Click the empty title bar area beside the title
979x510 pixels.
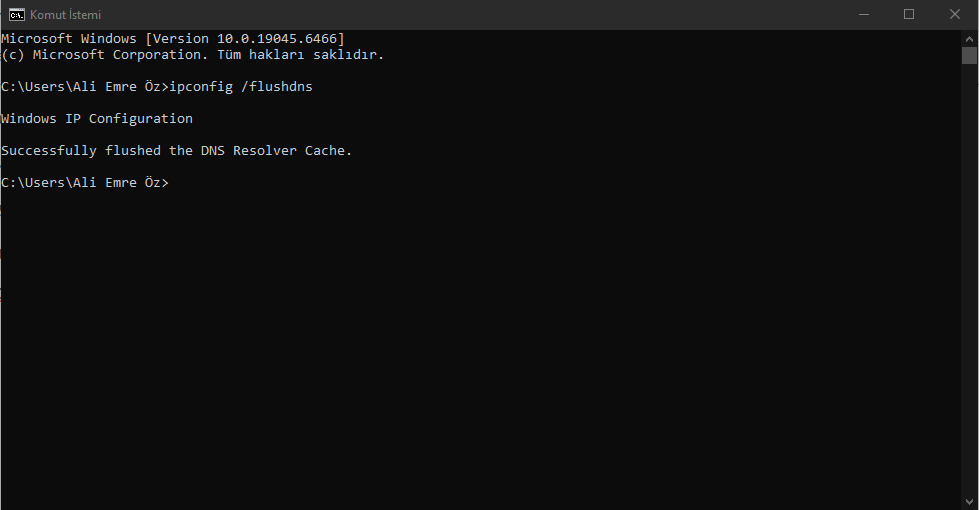pyautogui.click(x=450, y=14)
